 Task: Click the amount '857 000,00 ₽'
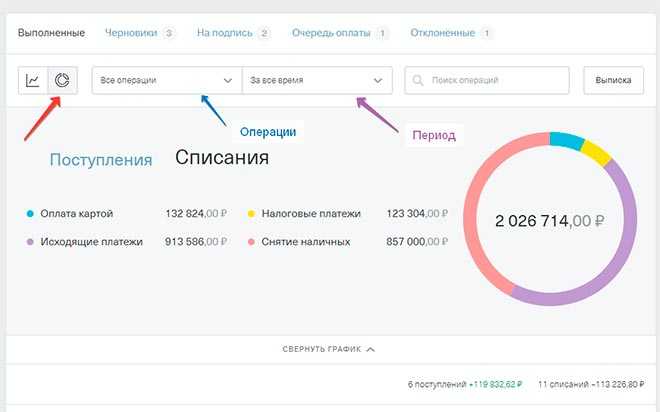point(417,242)
